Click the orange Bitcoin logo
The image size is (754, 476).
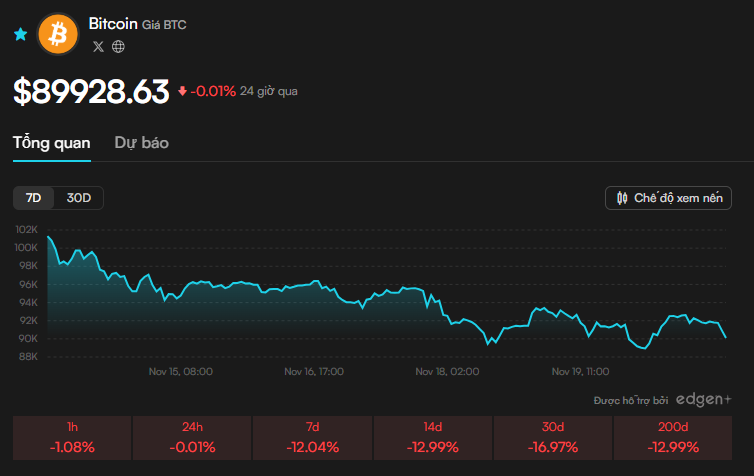click(58, 34)
